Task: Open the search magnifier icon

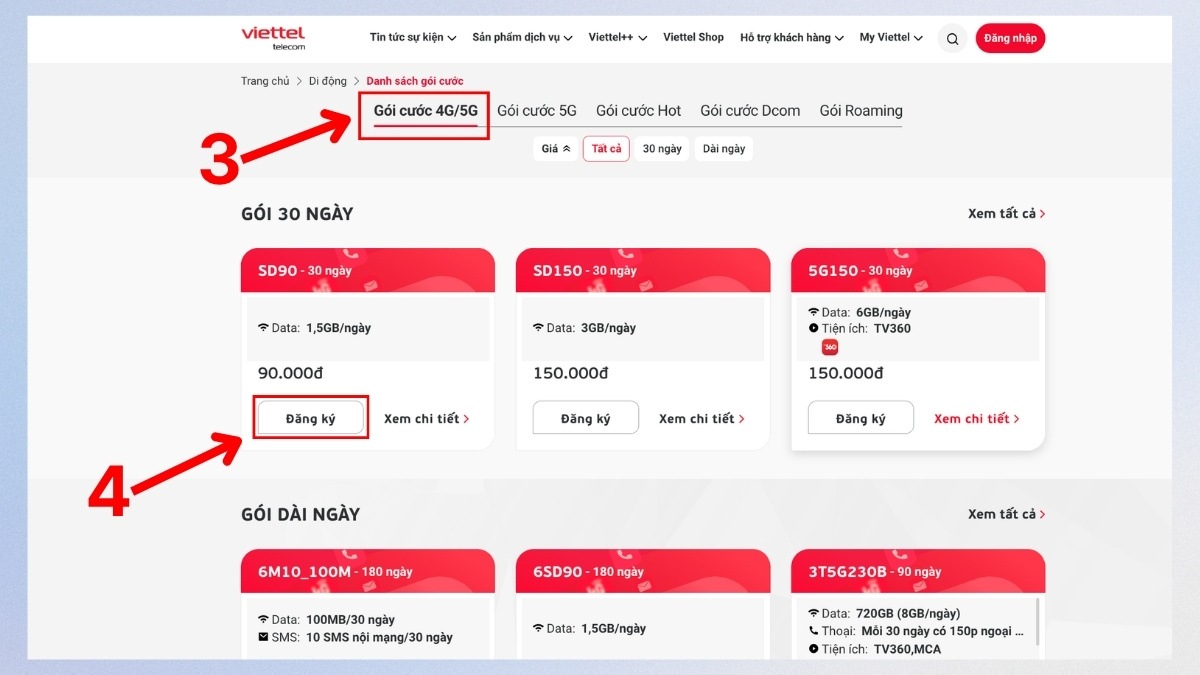Action: (953, 39)
